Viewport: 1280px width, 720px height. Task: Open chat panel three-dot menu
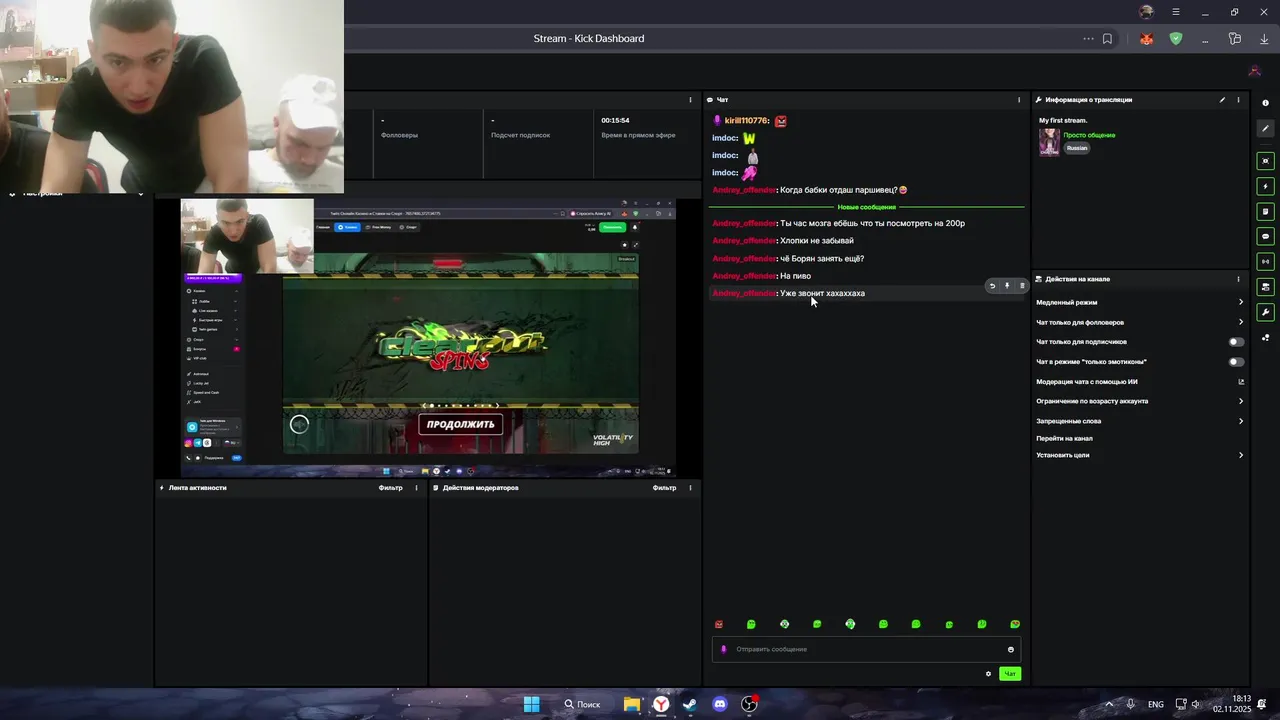click(x=1019, y=100)
